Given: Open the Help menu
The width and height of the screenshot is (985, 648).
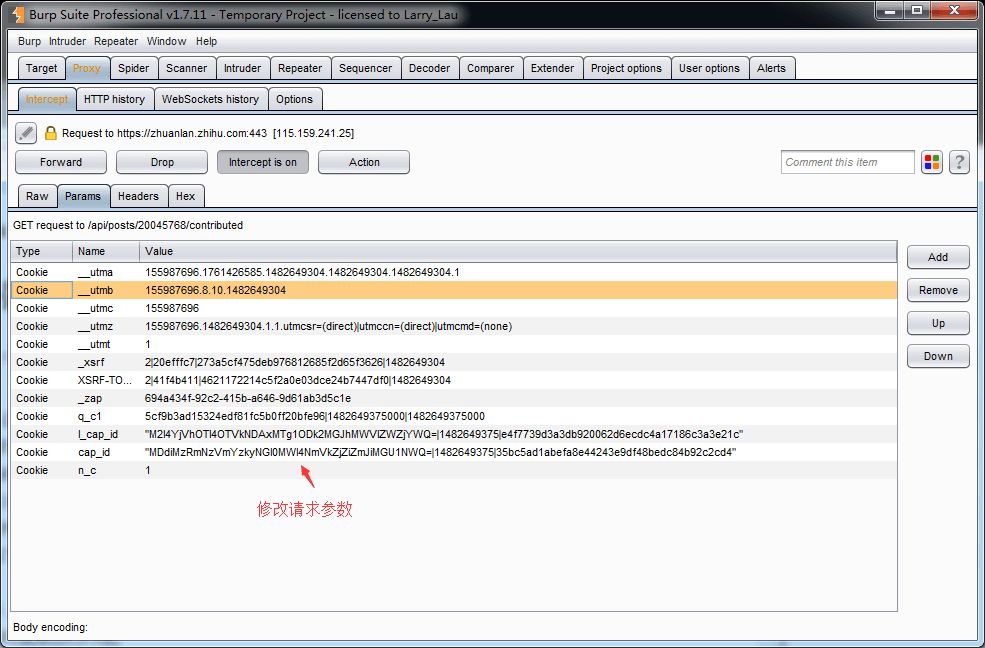Looking at the screenshot, I should 206,41.
